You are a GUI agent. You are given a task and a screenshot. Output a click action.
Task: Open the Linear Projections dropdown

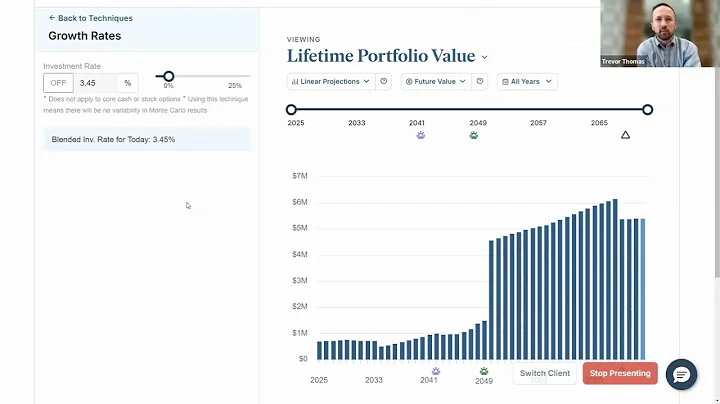331,81
